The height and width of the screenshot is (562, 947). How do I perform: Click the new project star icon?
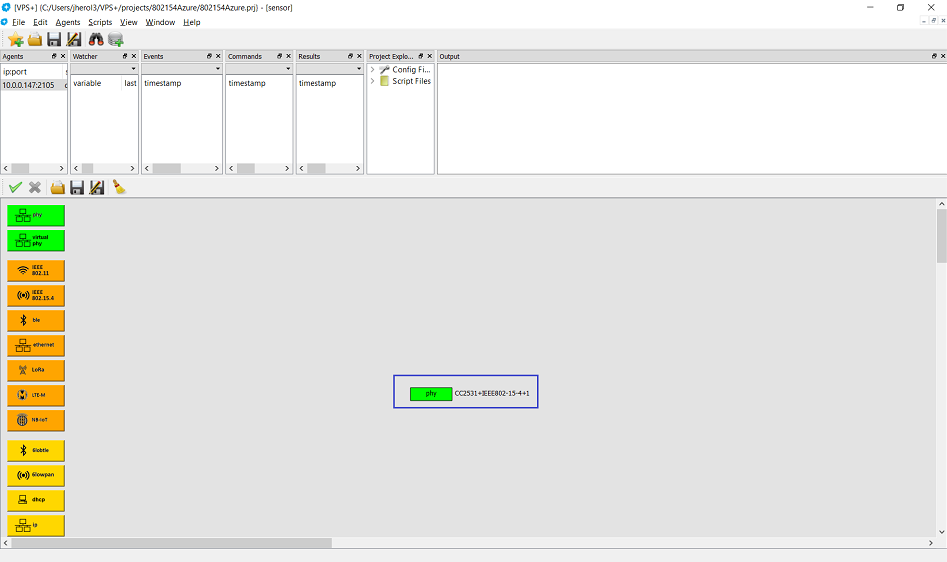[15, 39]
